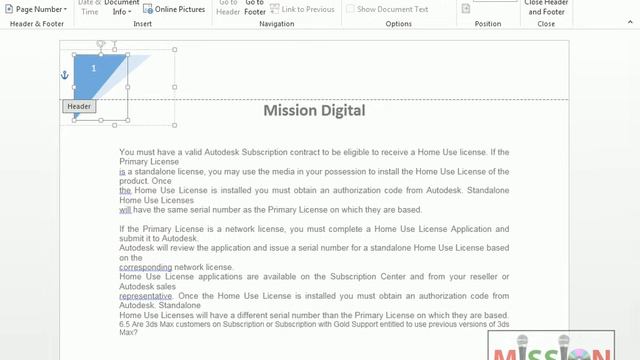Click the underlined word "corresponding"

click(x=146, y=267)
